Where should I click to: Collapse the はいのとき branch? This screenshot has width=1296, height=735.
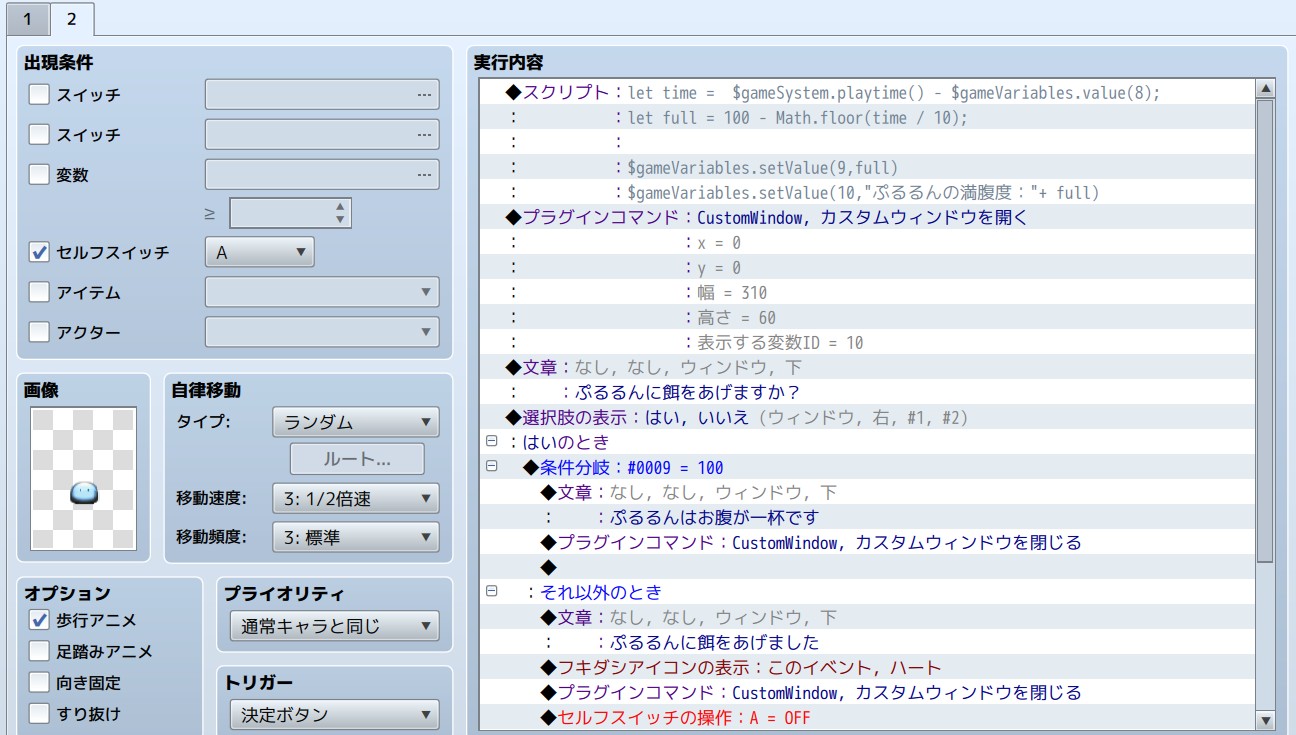pos(491,441)
